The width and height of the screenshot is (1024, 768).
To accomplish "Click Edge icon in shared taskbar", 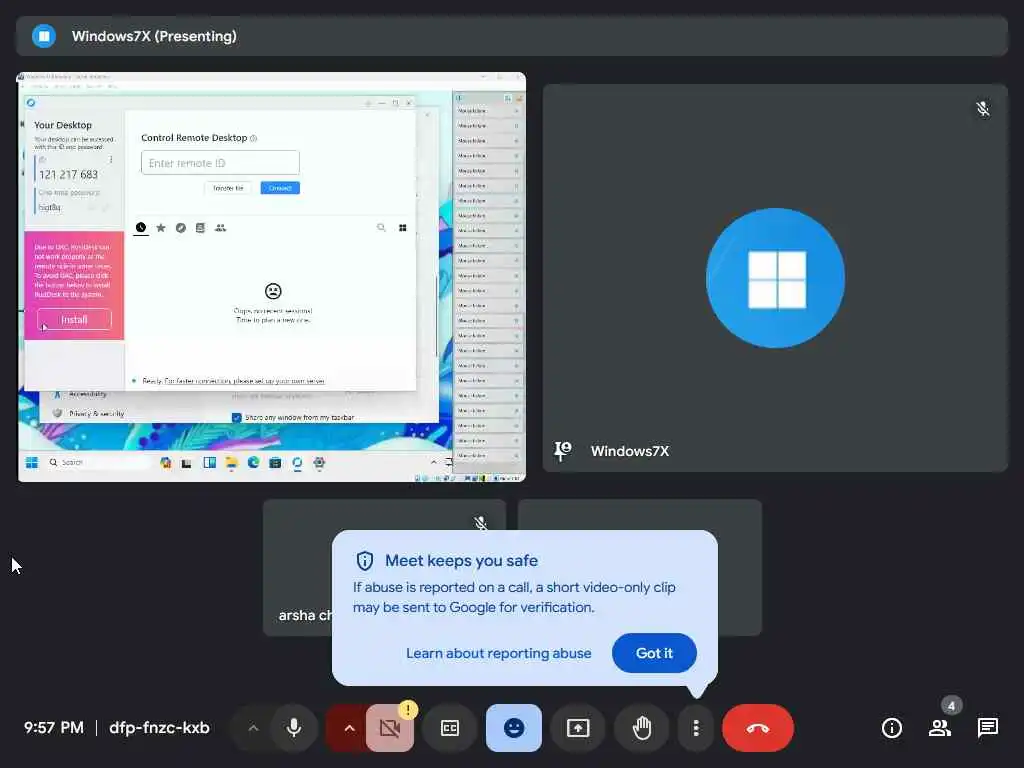I will [x=253, y=462].
